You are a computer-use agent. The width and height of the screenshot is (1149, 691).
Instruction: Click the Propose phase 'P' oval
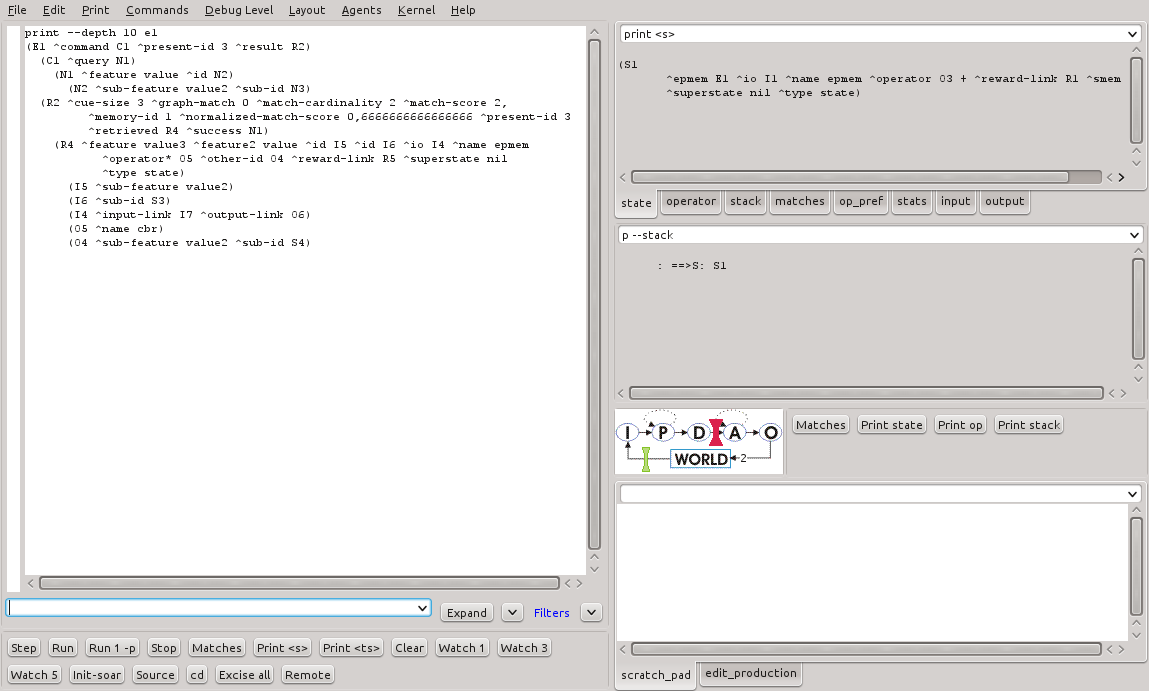tap(662, 433)
